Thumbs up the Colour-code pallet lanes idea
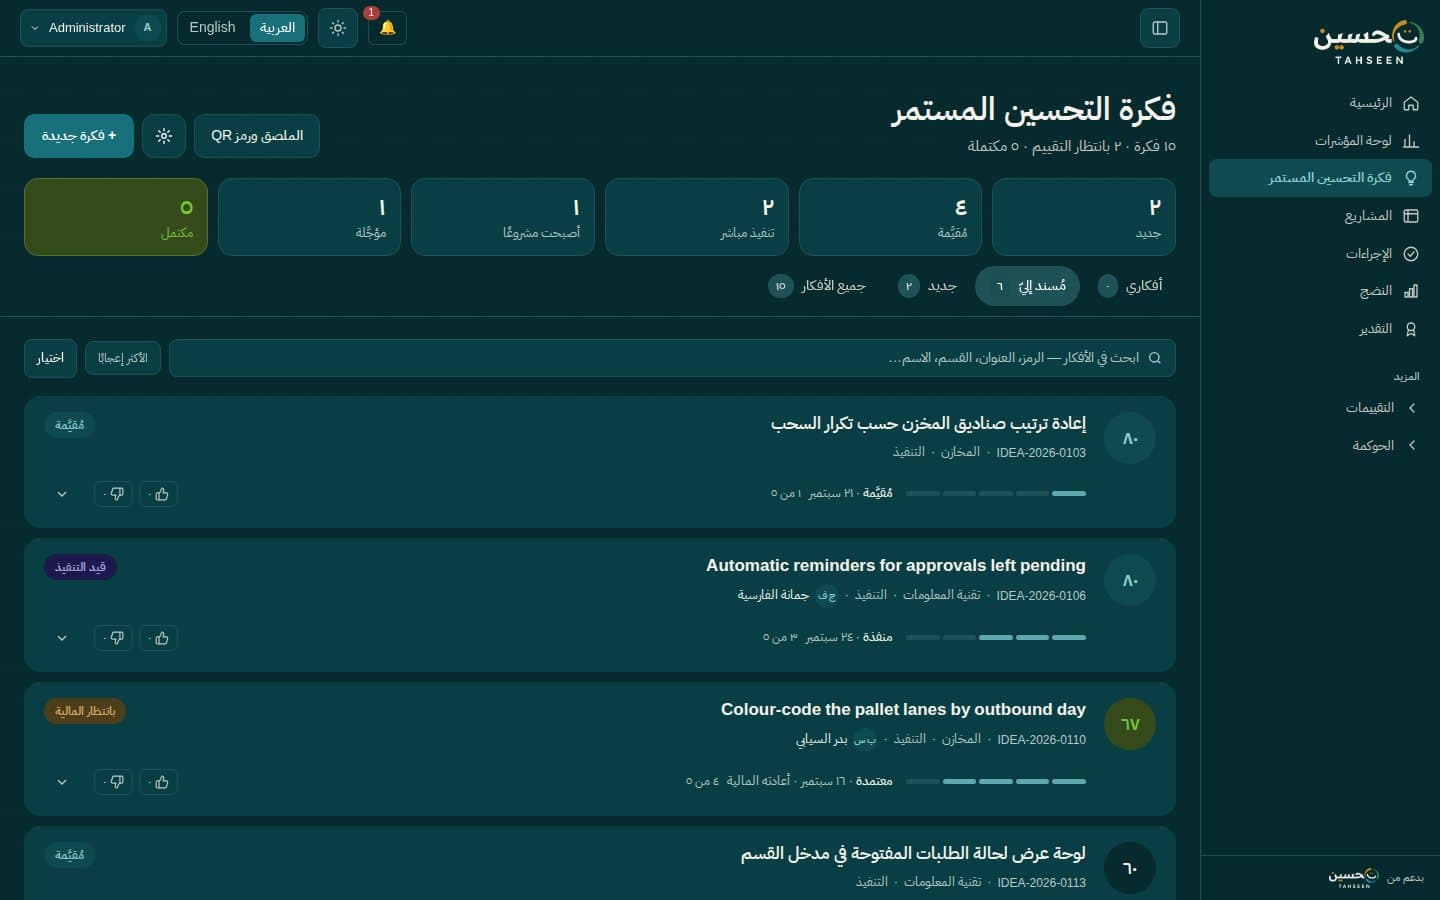1440x900 pixels. 158,782
